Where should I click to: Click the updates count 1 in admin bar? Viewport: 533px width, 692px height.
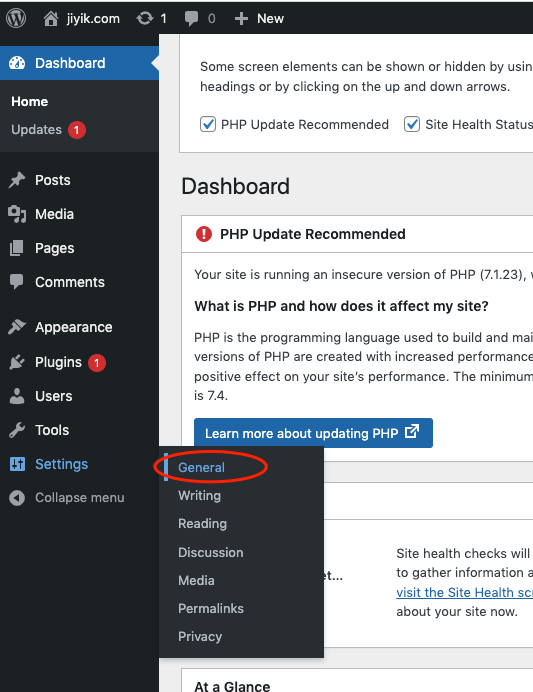[x=163, y=19]
